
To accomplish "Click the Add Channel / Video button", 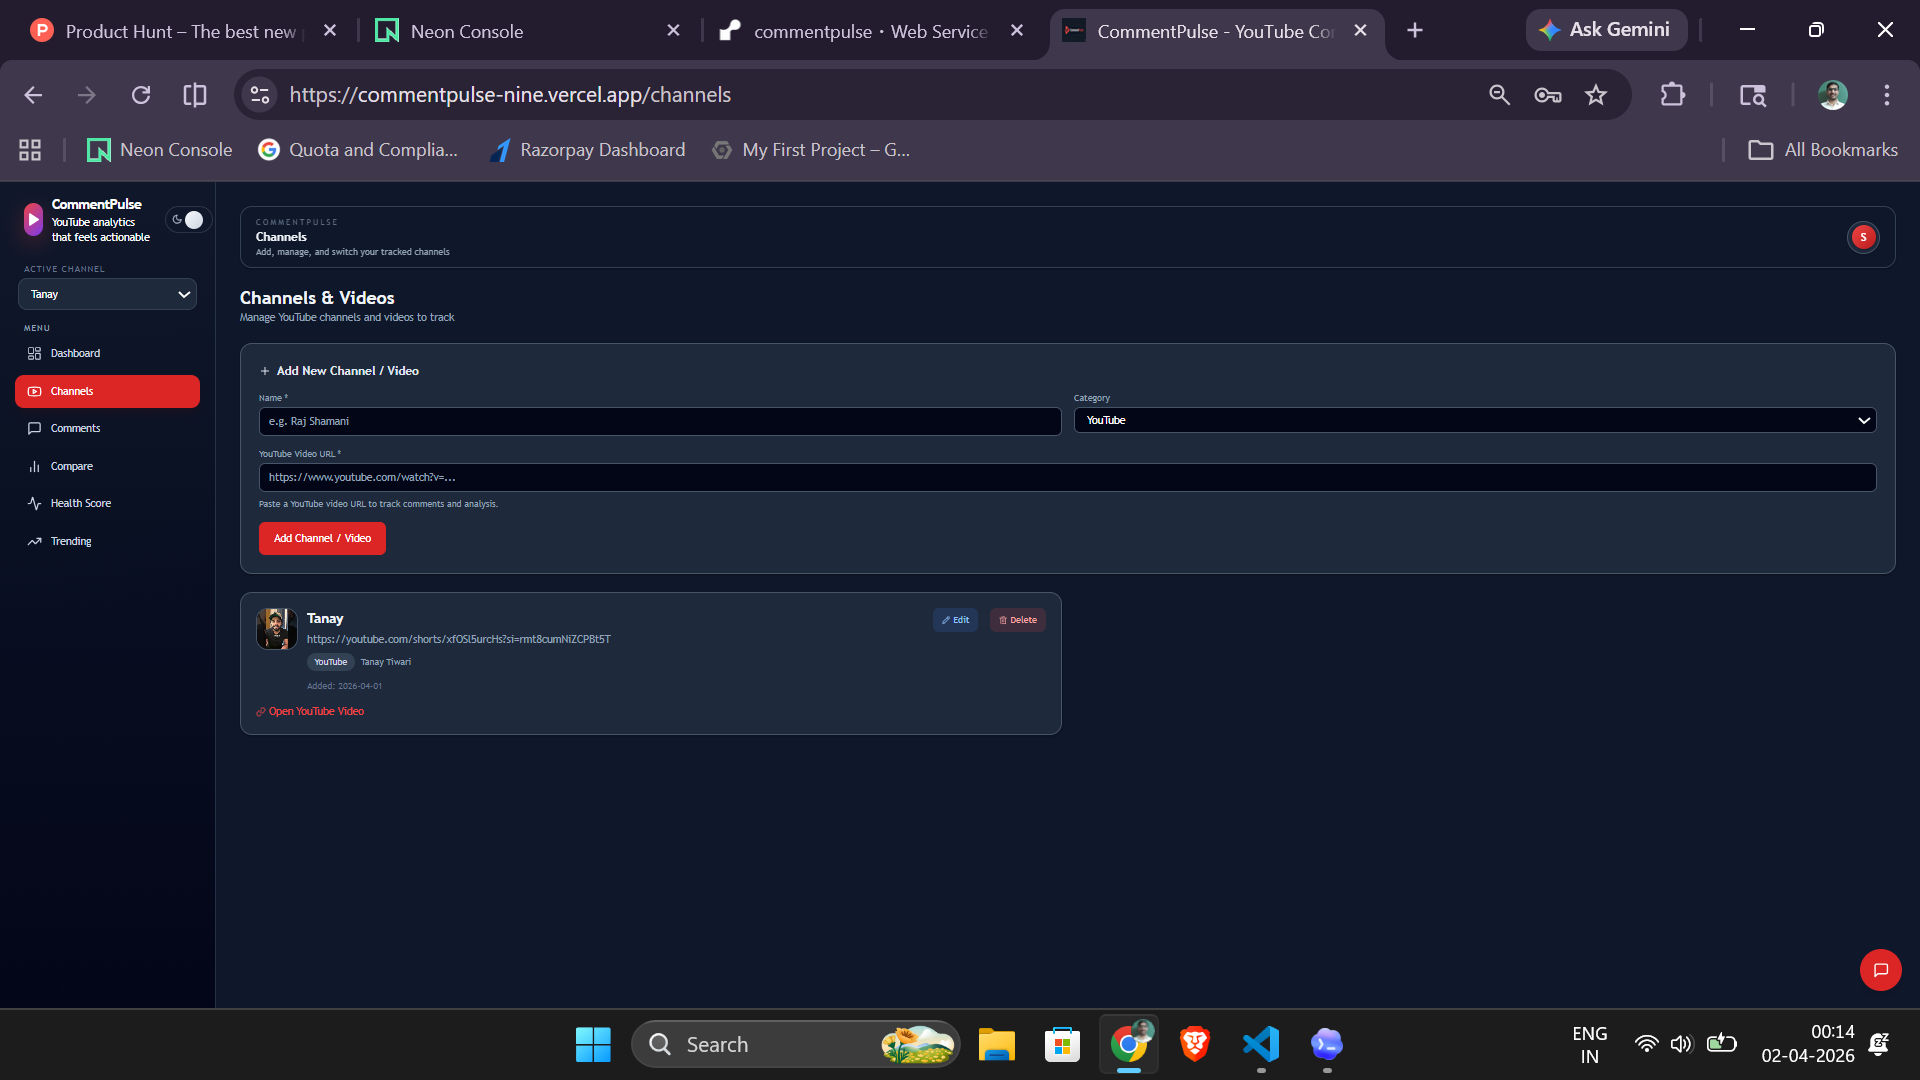I will pos(321,538).
